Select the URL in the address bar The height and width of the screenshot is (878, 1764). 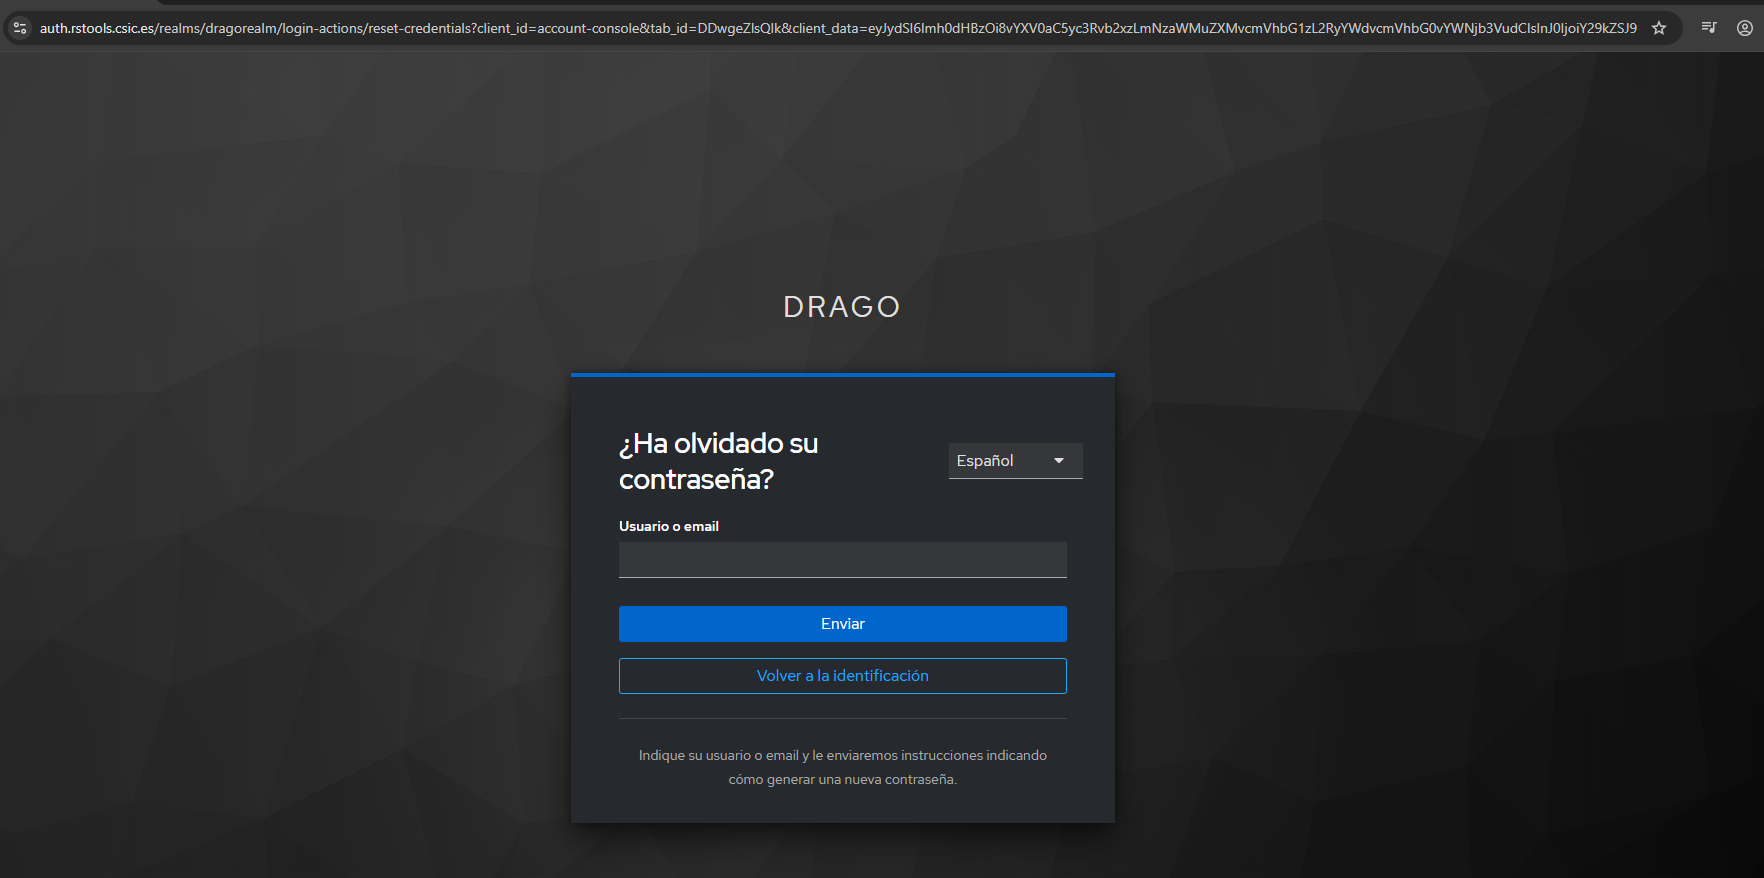coord(838,28)
